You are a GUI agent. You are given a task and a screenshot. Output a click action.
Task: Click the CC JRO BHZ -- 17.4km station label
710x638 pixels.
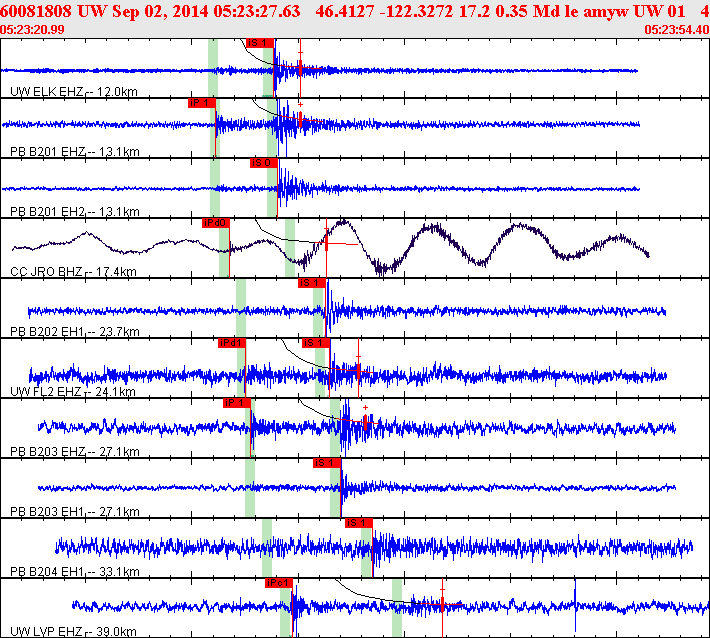point(73,272)
